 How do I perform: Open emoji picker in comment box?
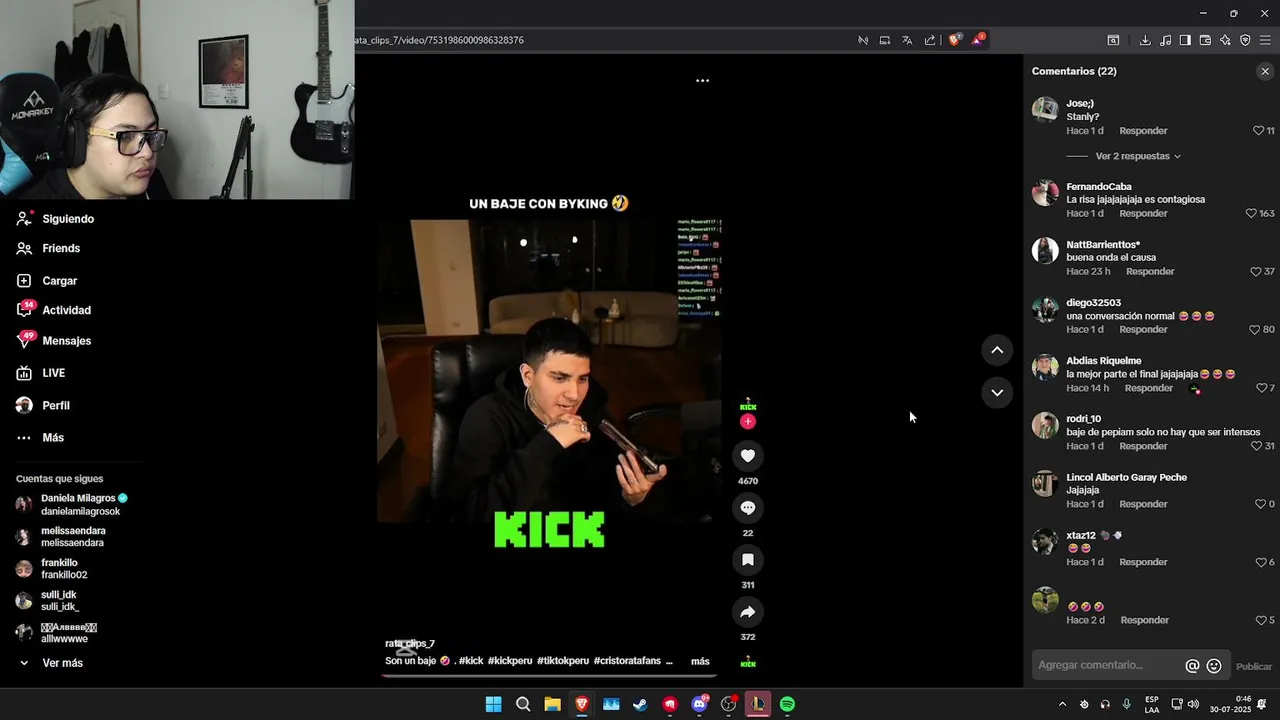pyautogui.click(x=1214, y=666)
